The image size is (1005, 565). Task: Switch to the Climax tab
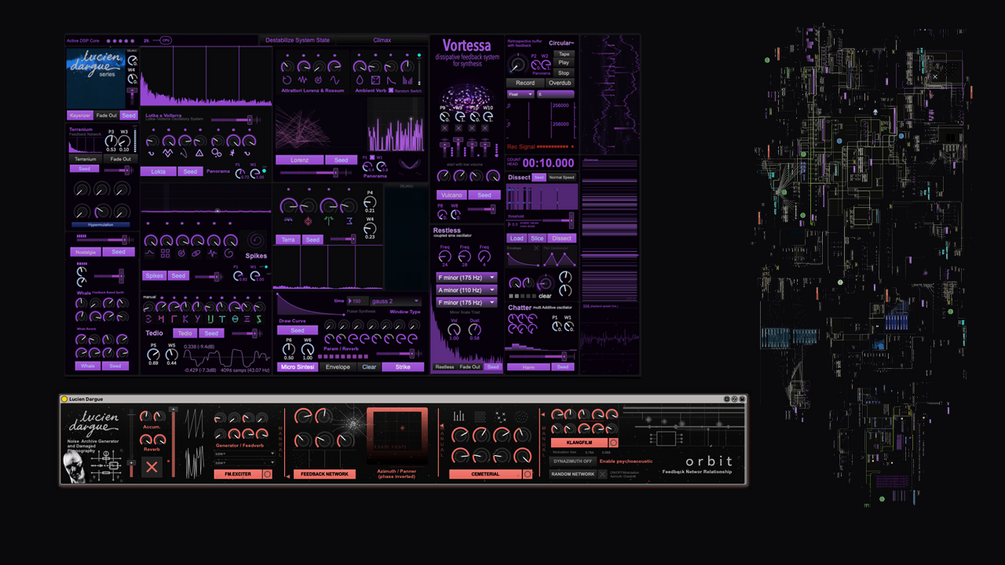coord(382,40)
